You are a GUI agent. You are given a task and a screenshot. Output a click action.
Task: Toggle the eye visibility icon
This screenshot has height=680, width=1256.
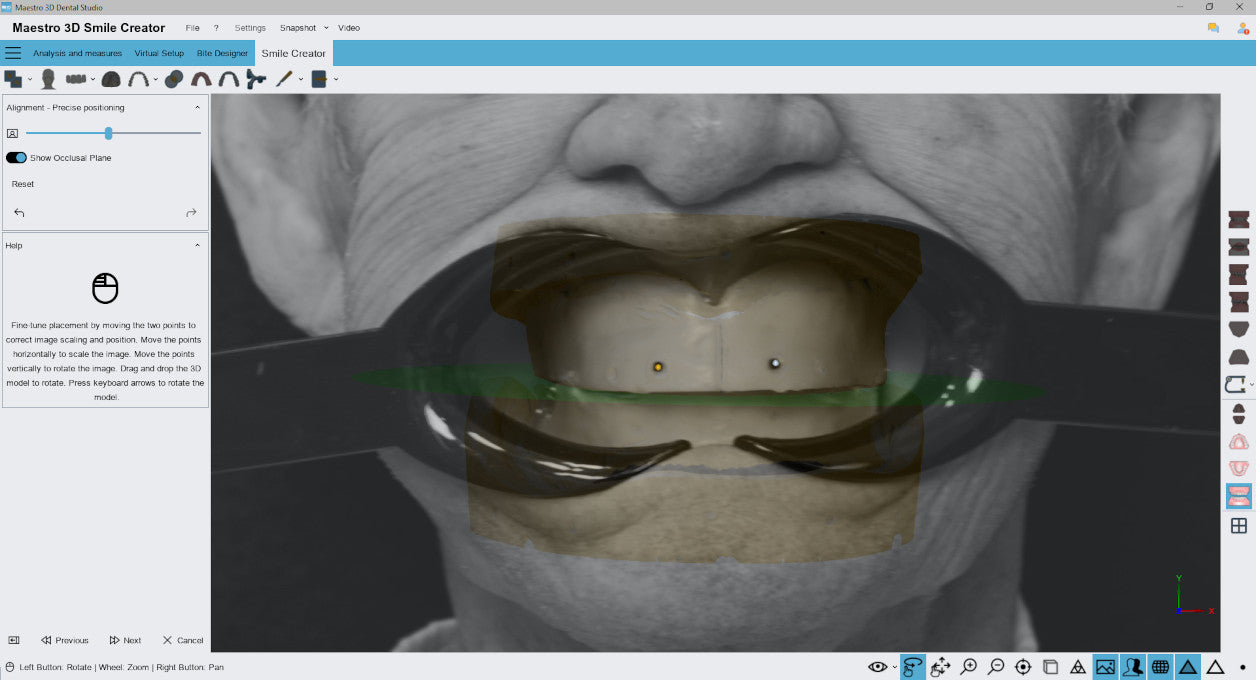[x=877, y=667]
